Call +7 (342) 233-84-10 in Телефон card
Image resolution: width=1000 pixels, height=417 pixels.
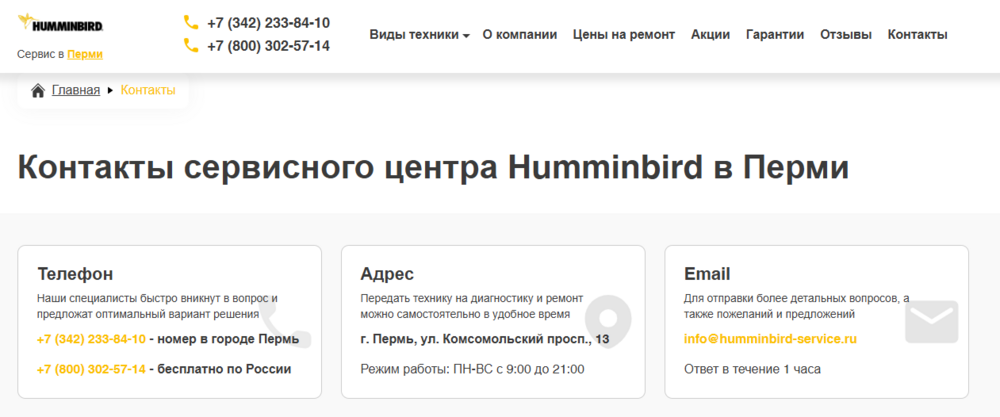click(91, 339)
